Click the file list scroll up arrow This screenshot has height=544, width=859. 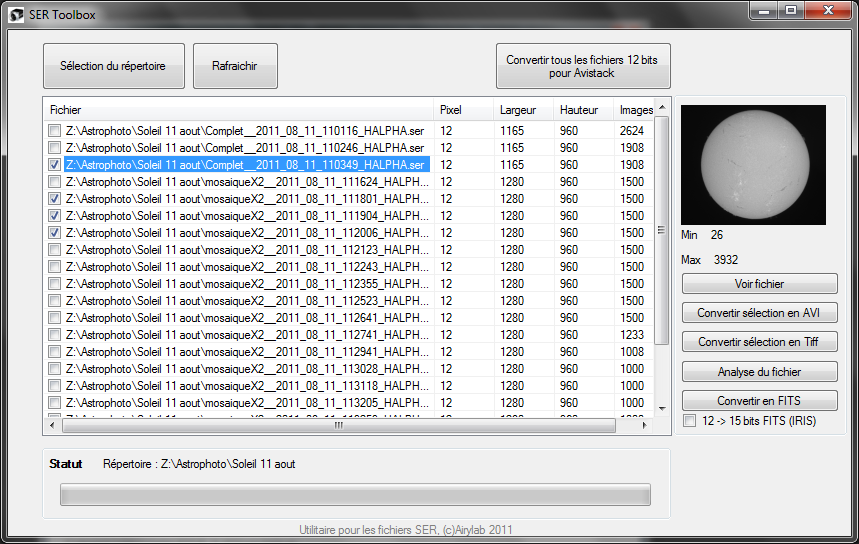(662, 107)
